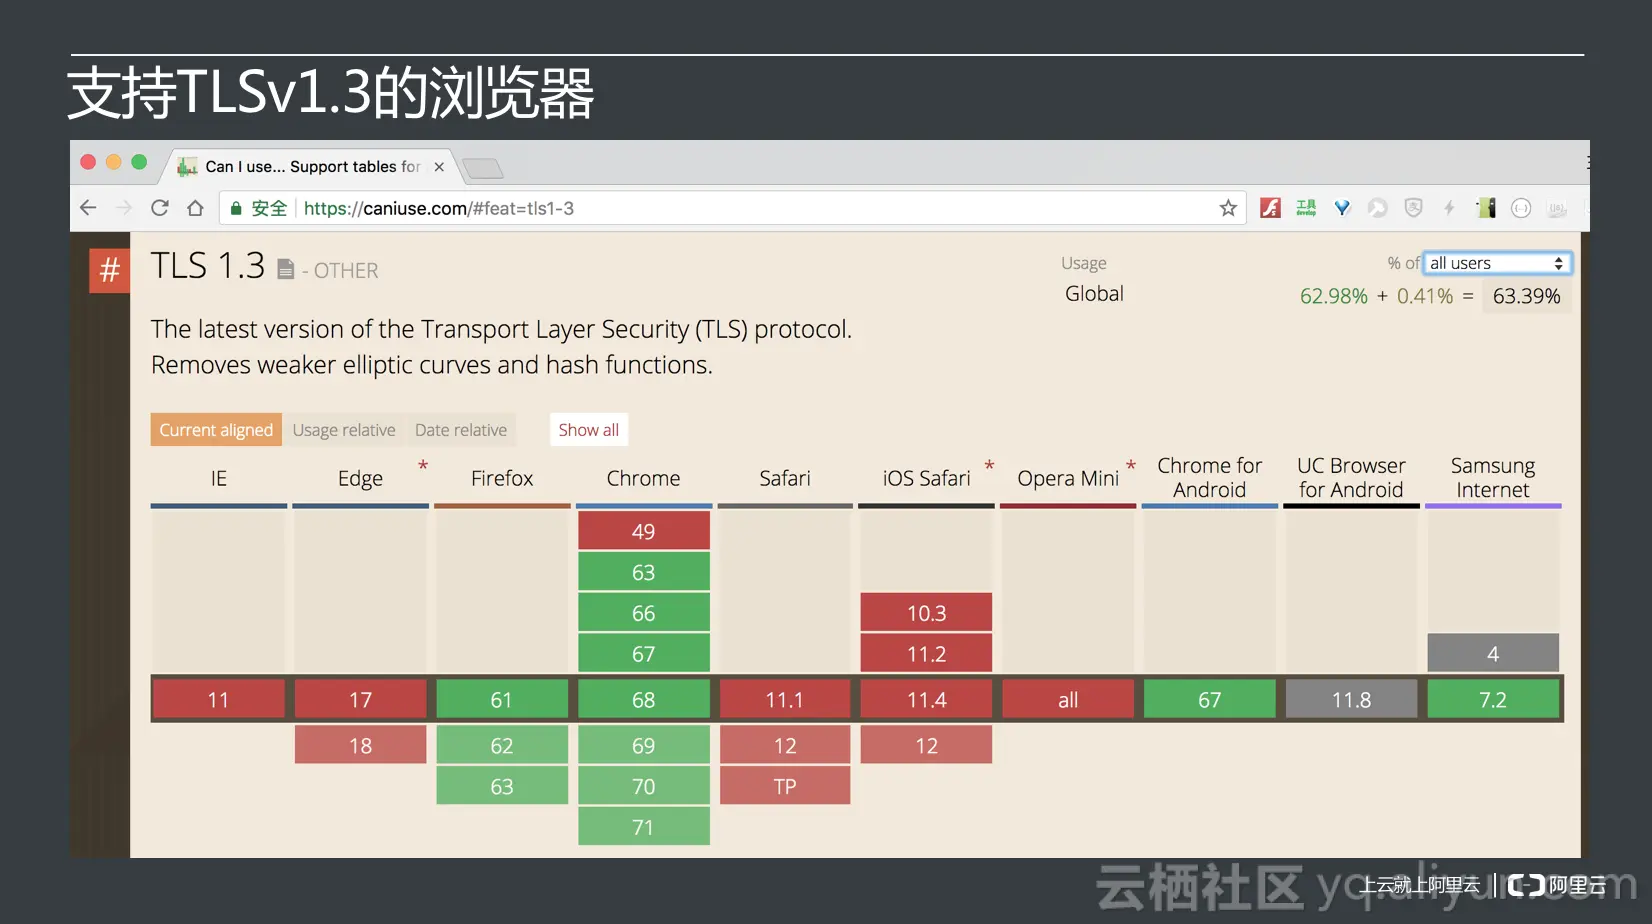Select the Safari 11.1 version cell

[785, 699]
